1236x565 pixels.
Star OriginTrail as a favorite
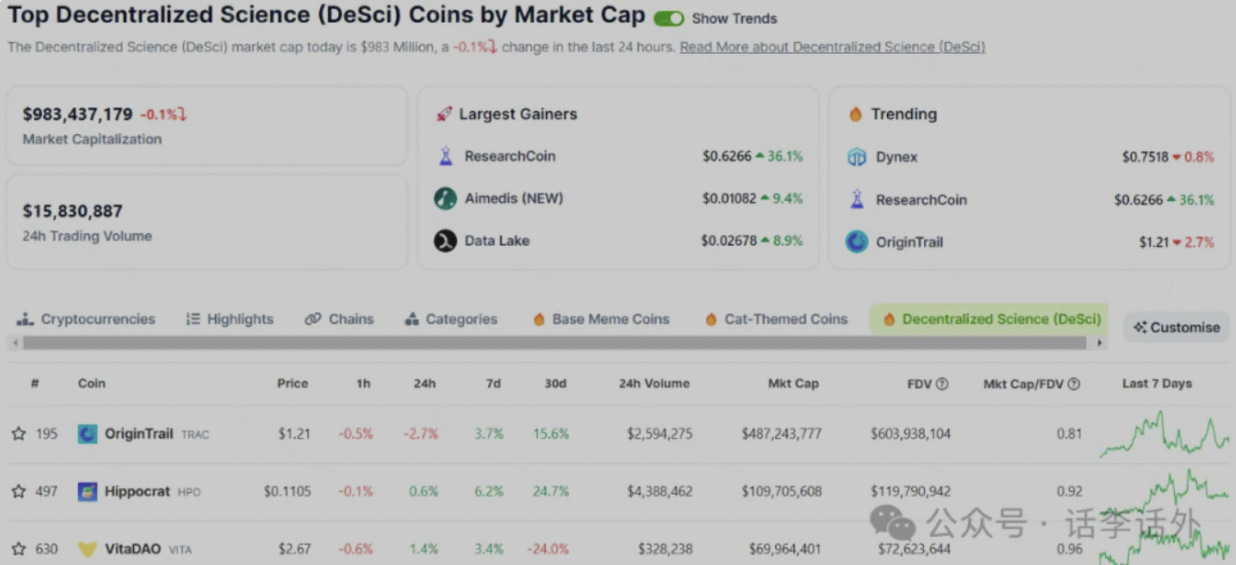point(18,434)
